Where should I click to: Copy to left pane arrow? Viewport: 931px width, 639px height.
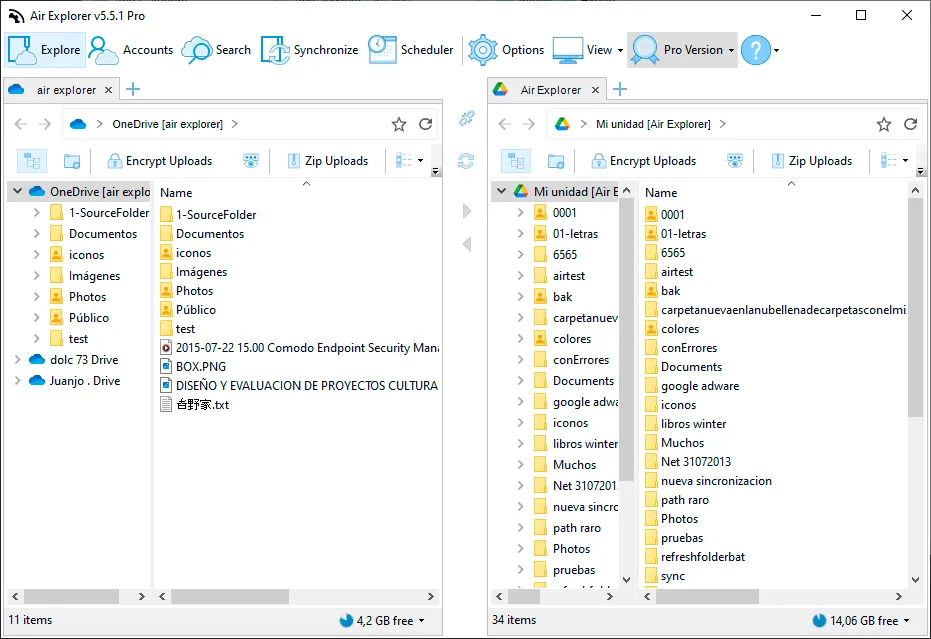[467, 243]
